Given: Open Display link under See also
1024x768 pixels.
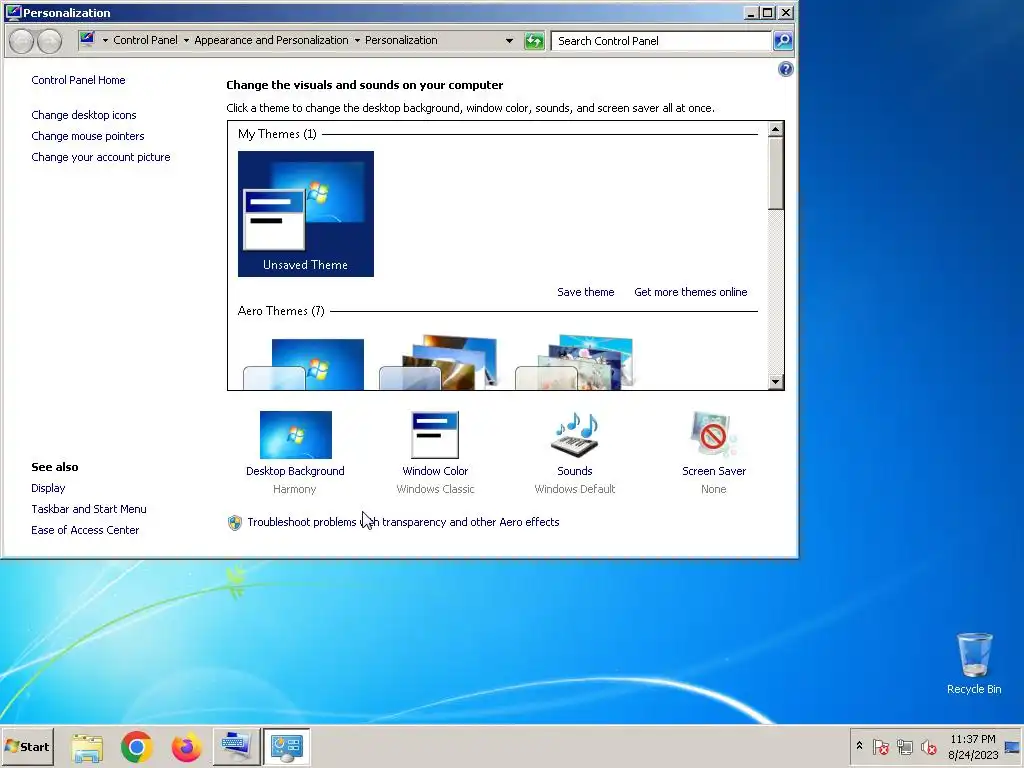Looking at the screenshot, I should tap(48, 488).
